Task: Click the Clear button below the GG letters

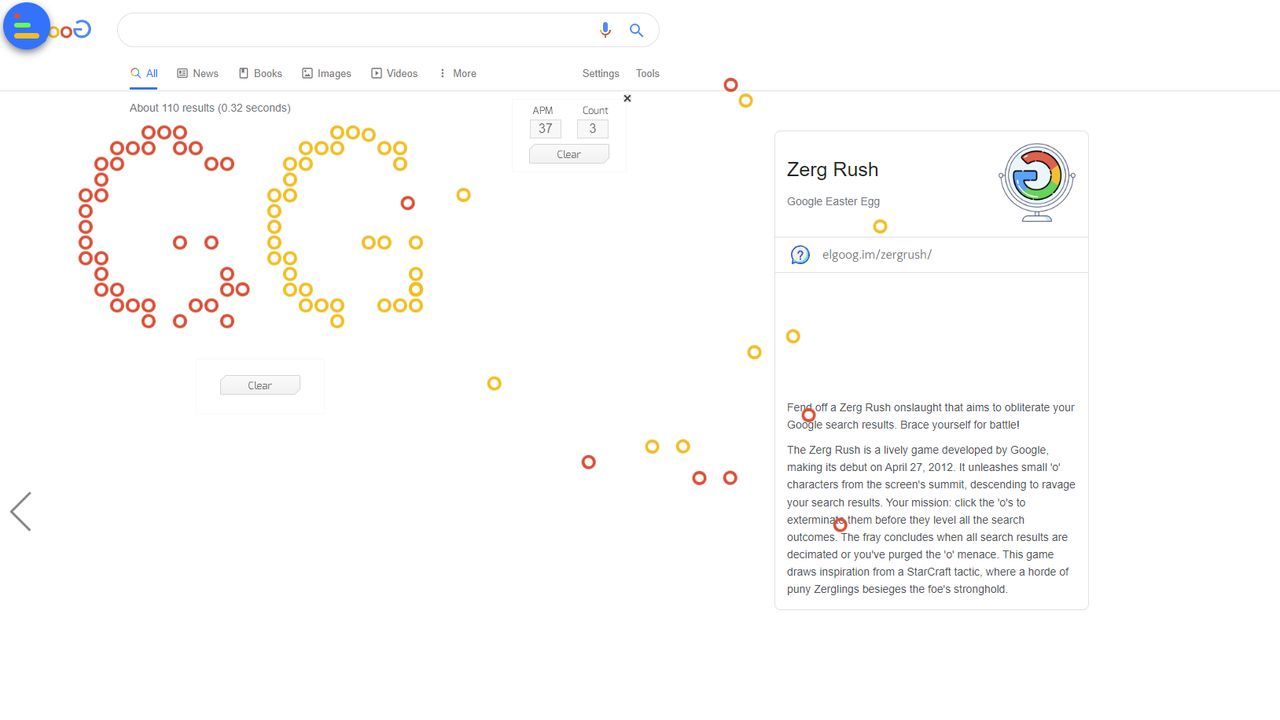Action: pyautogui.click(x=260, y=385)
